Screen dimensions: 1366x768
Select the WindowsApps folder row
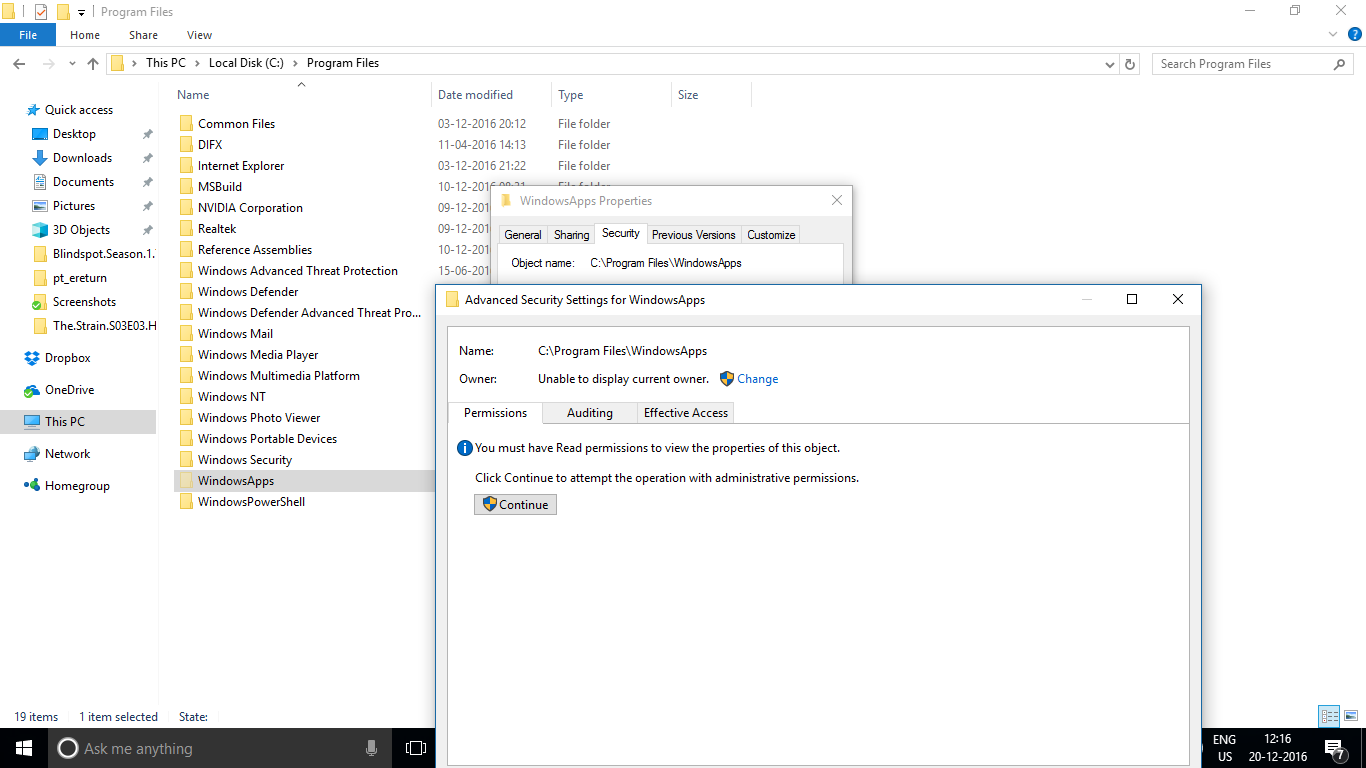[x=304, y=481]
